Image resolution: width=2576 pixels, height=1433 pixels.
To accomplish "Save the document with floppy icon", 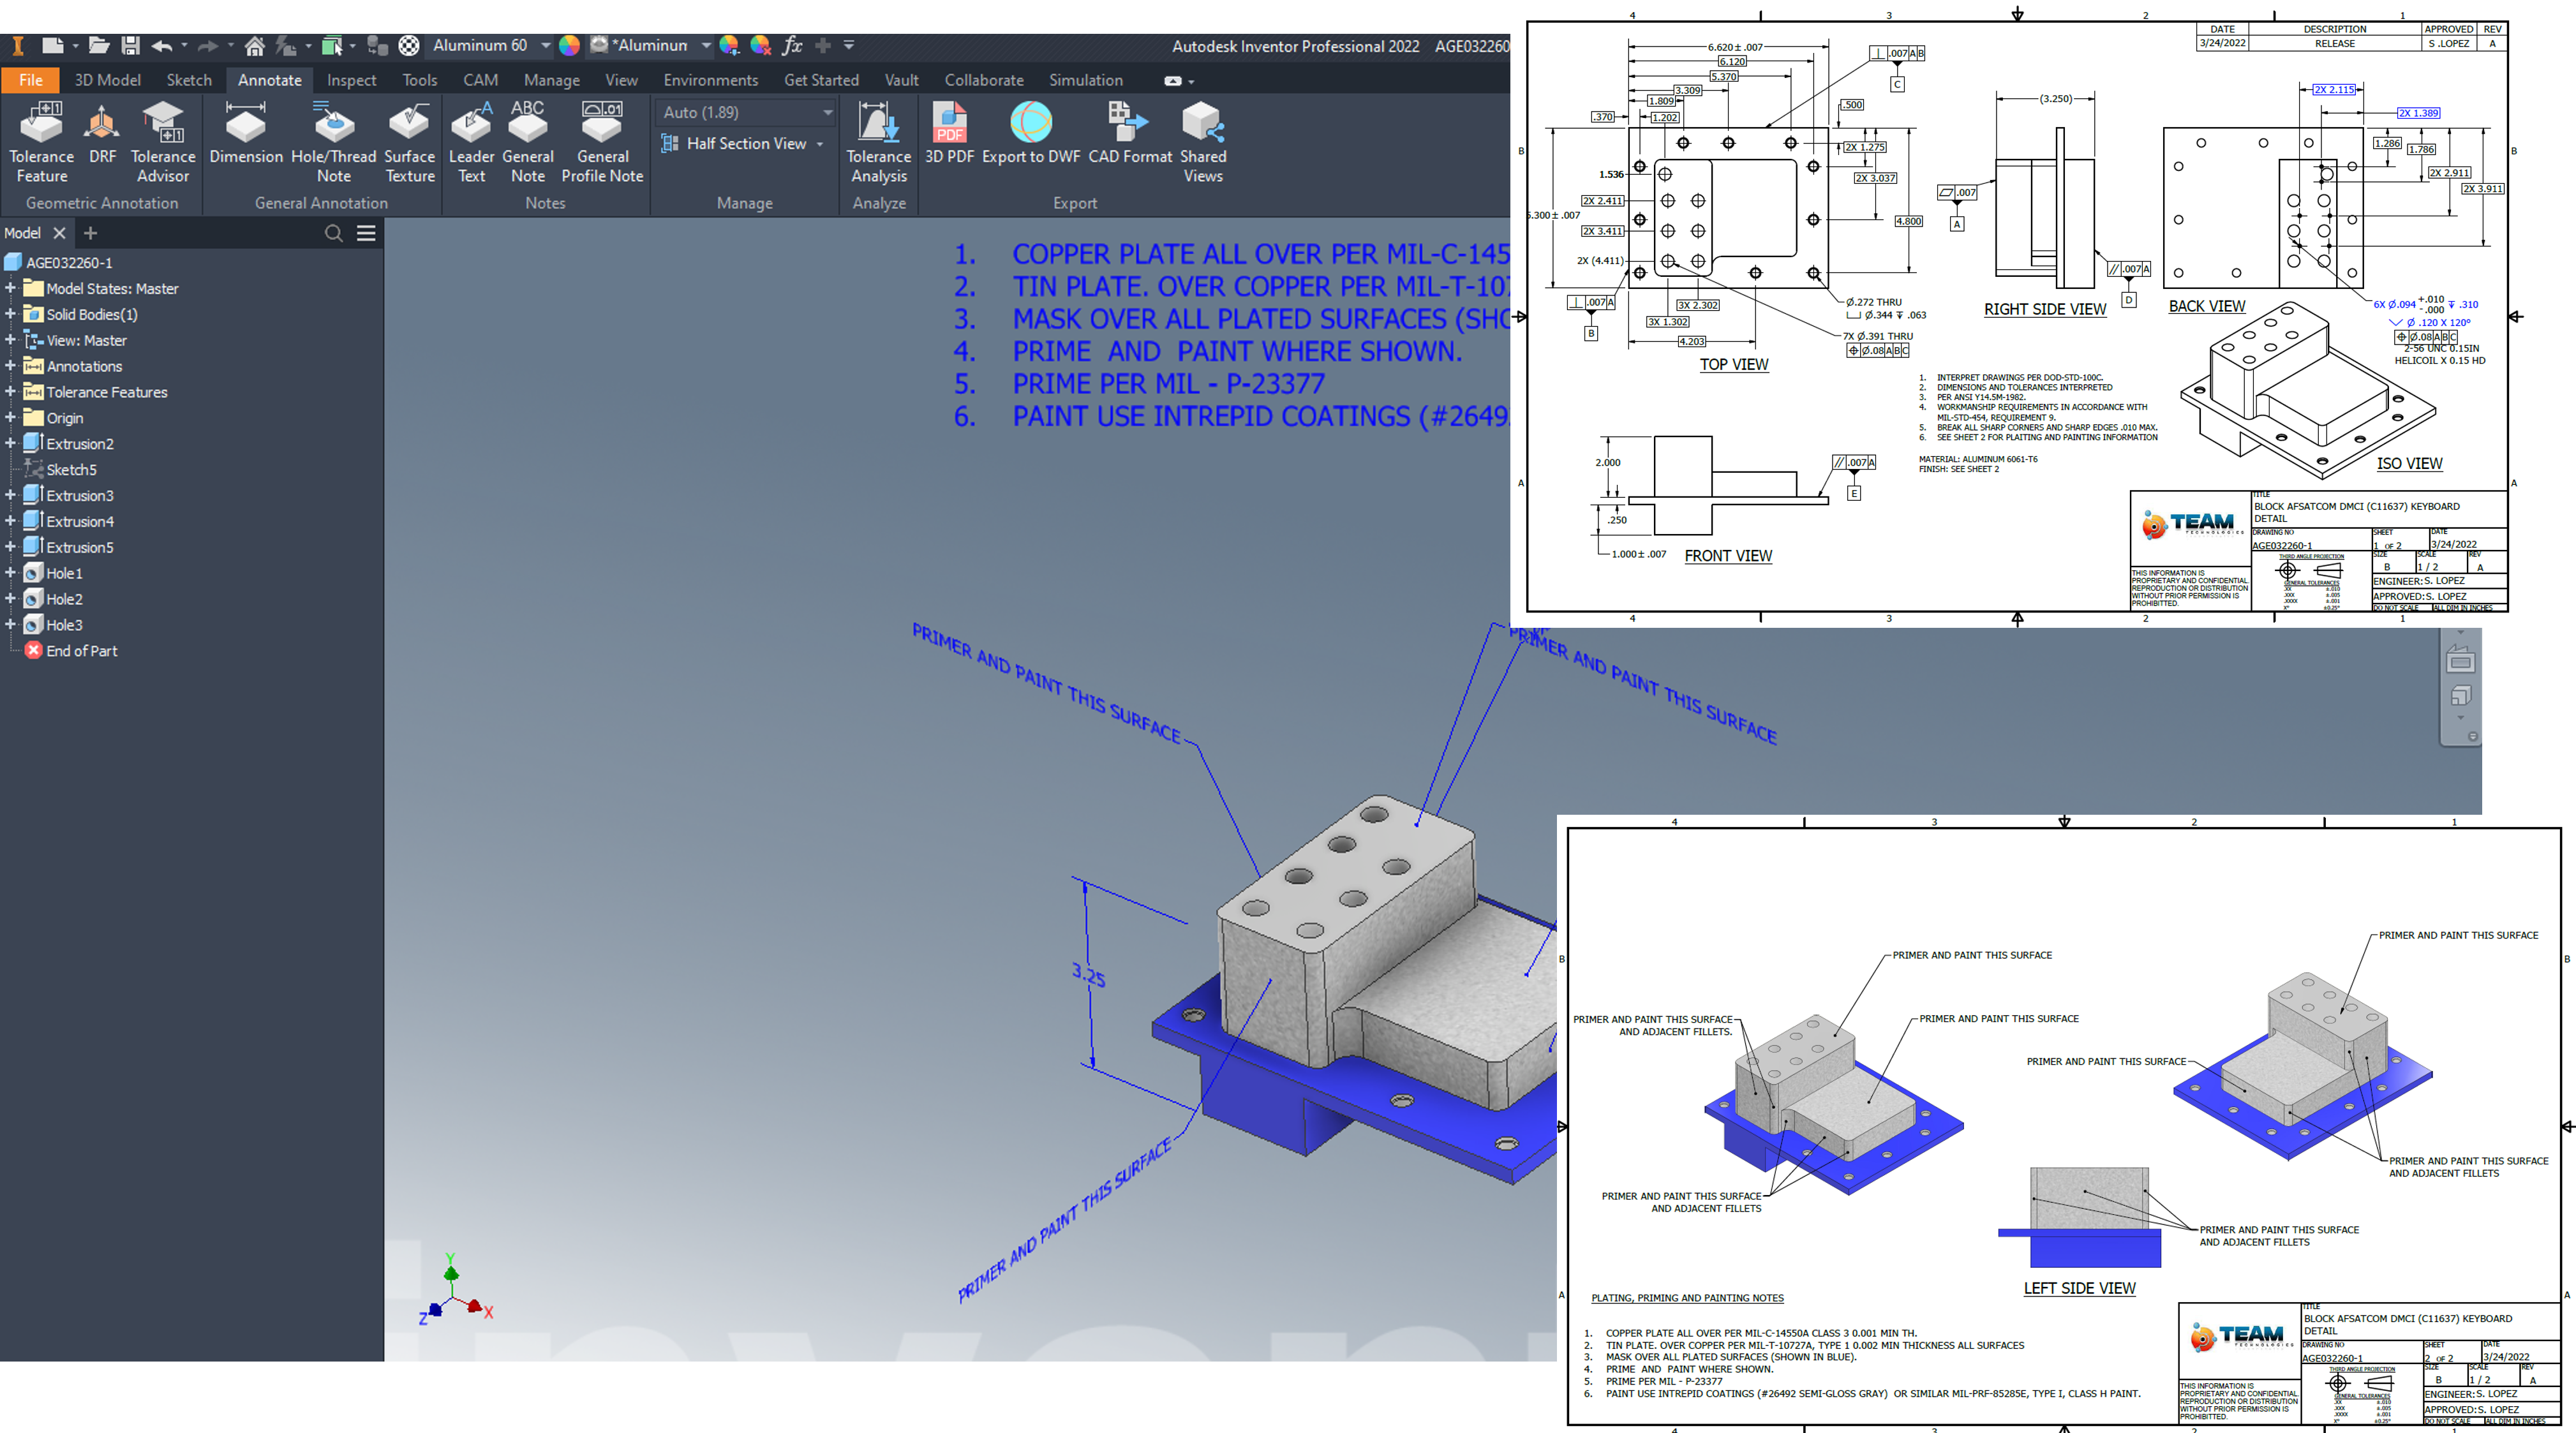I will [x=130, y=45].
